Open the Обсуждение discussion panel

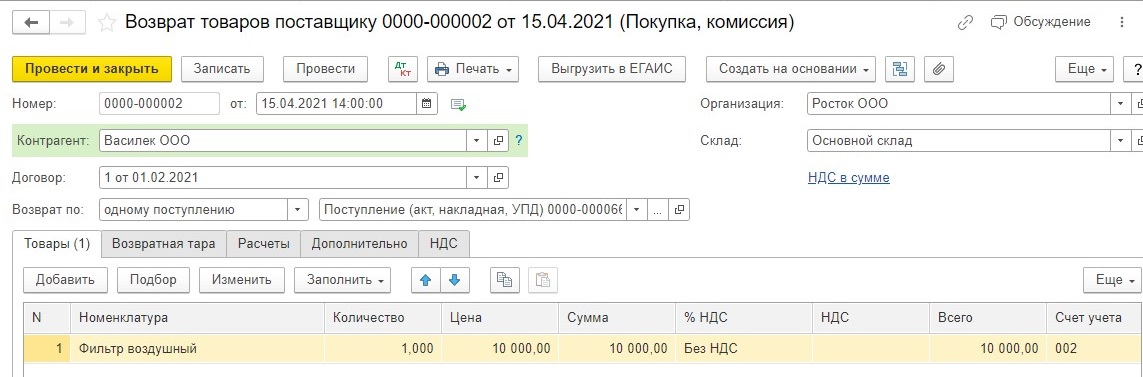coord(1040,22)
